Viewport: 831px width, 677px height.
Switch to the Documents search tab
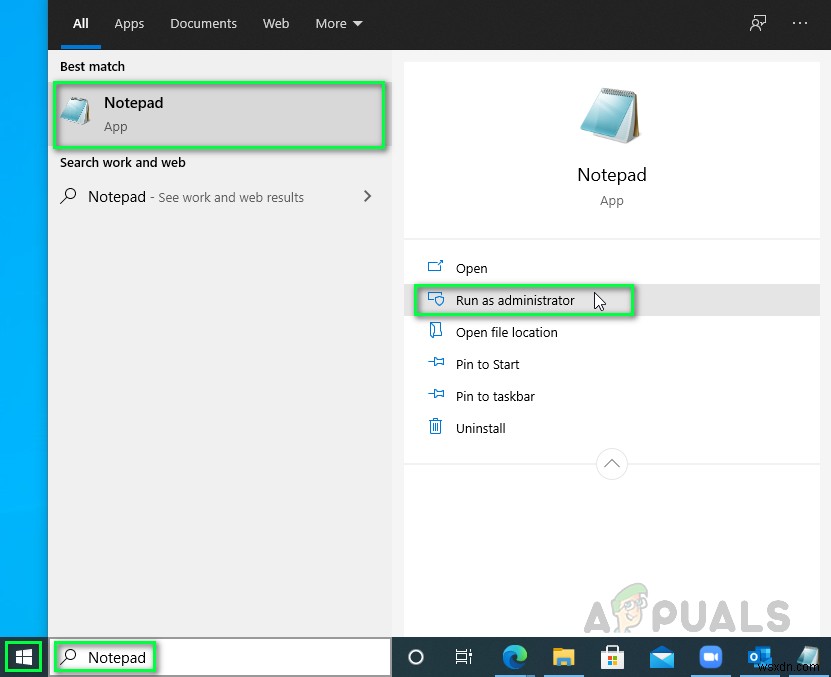tap(203, 23)
